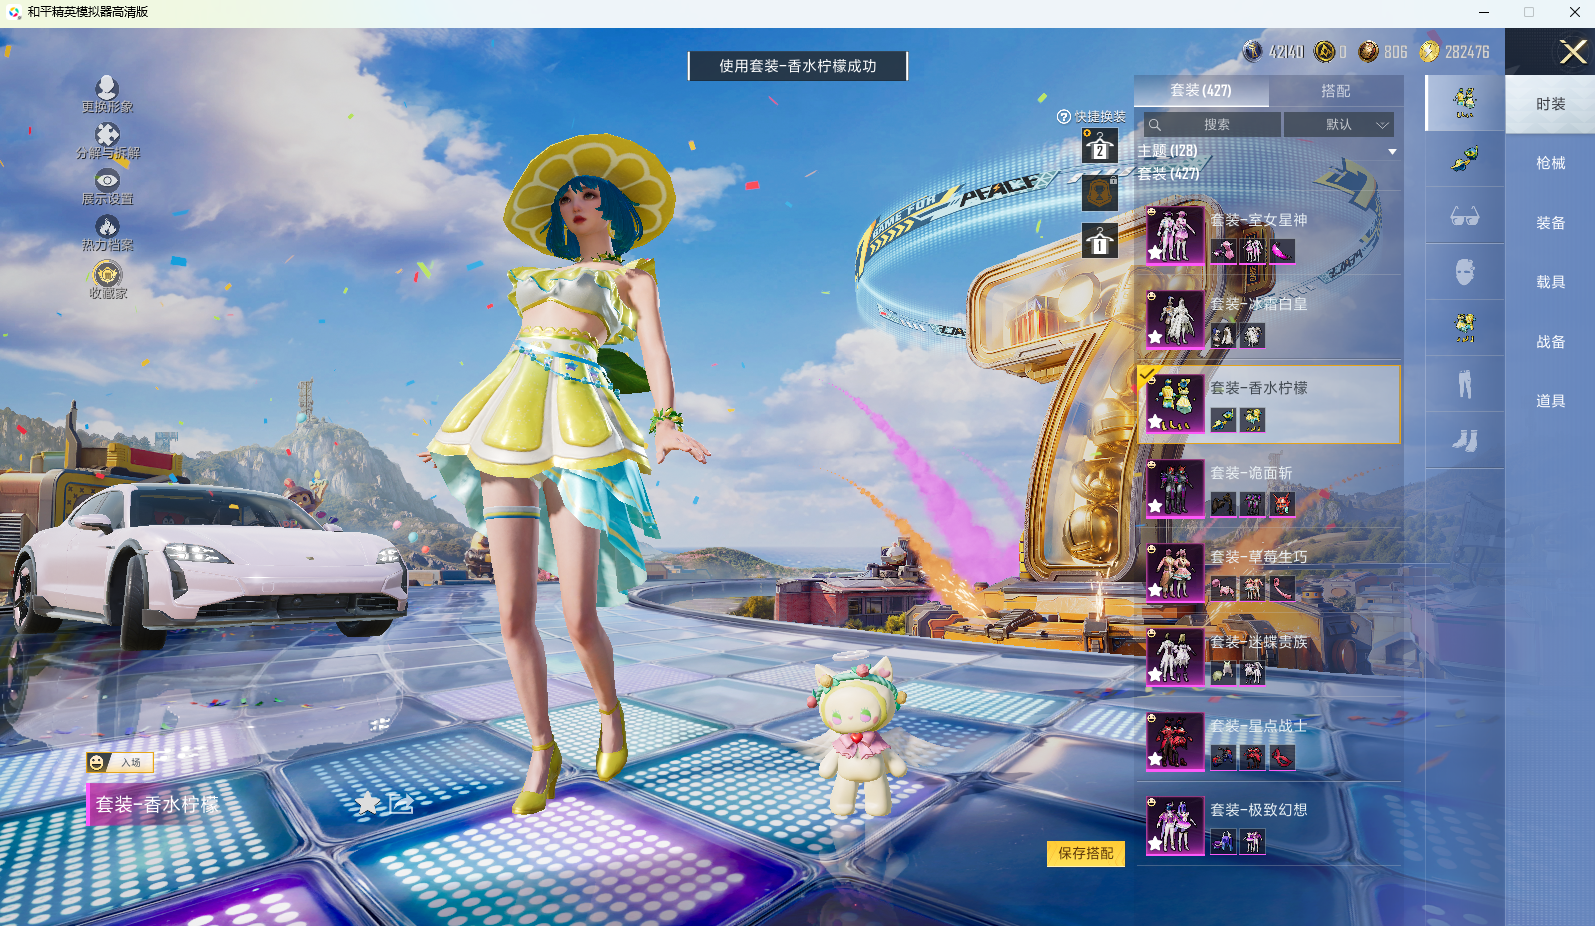The width and height of the screenshot is (1595, 926).
Task: Click the 套装-冰霜白皇 name text
Action: coord(1259,304)
